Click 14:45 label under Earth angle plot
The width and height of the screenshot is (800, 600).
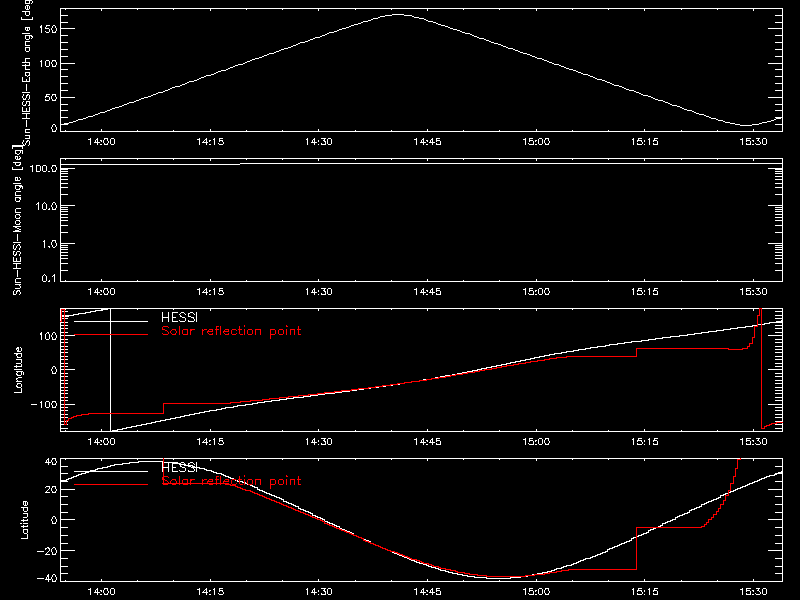click(x=428, y=142)
